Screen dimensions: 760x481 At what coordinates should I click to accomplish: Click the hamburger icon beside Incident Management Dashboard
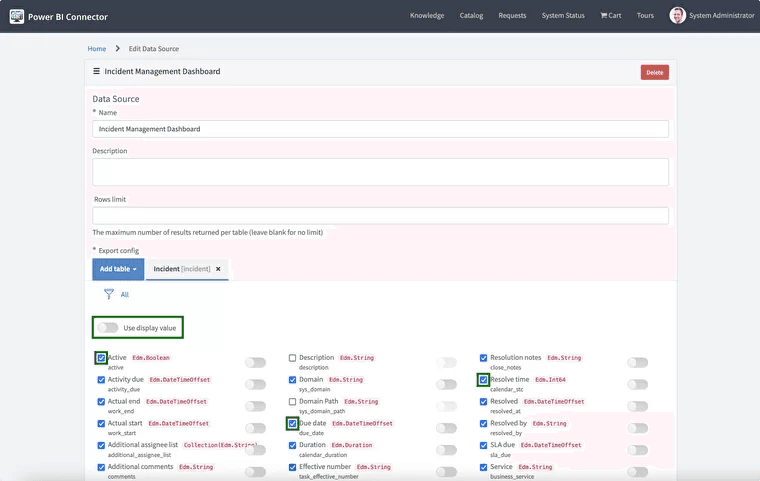tap(96, 72)
